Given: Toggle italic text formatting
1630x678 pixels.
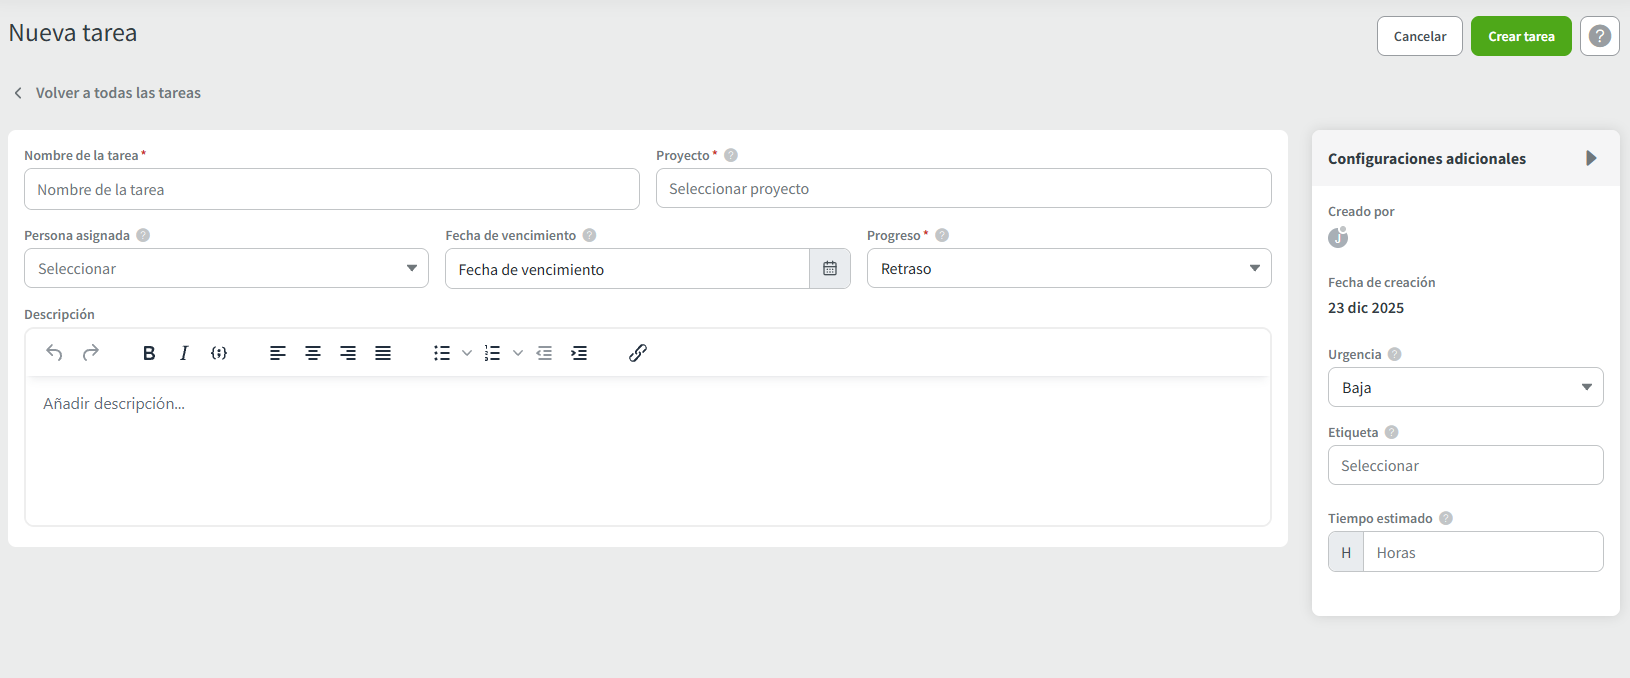Looking at the screenshot, I should coord(184,353).
